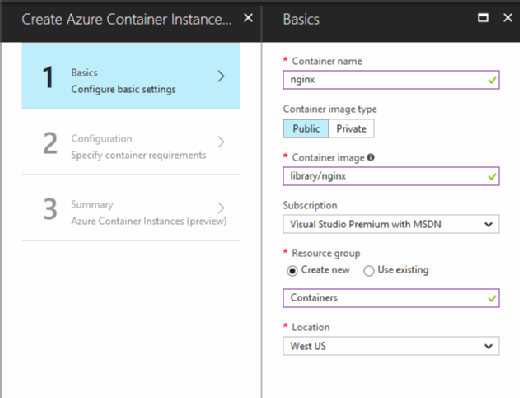Screen dimensions: 520x398
Task: Open the Subscription dropdown
Action: (x=391, y=224)
